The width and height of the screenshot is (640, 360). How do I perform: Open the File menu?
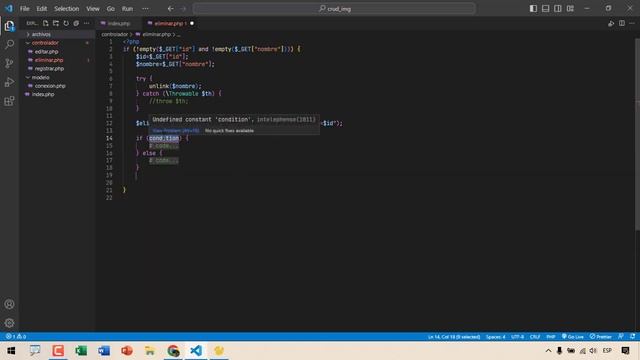[24, 9]
